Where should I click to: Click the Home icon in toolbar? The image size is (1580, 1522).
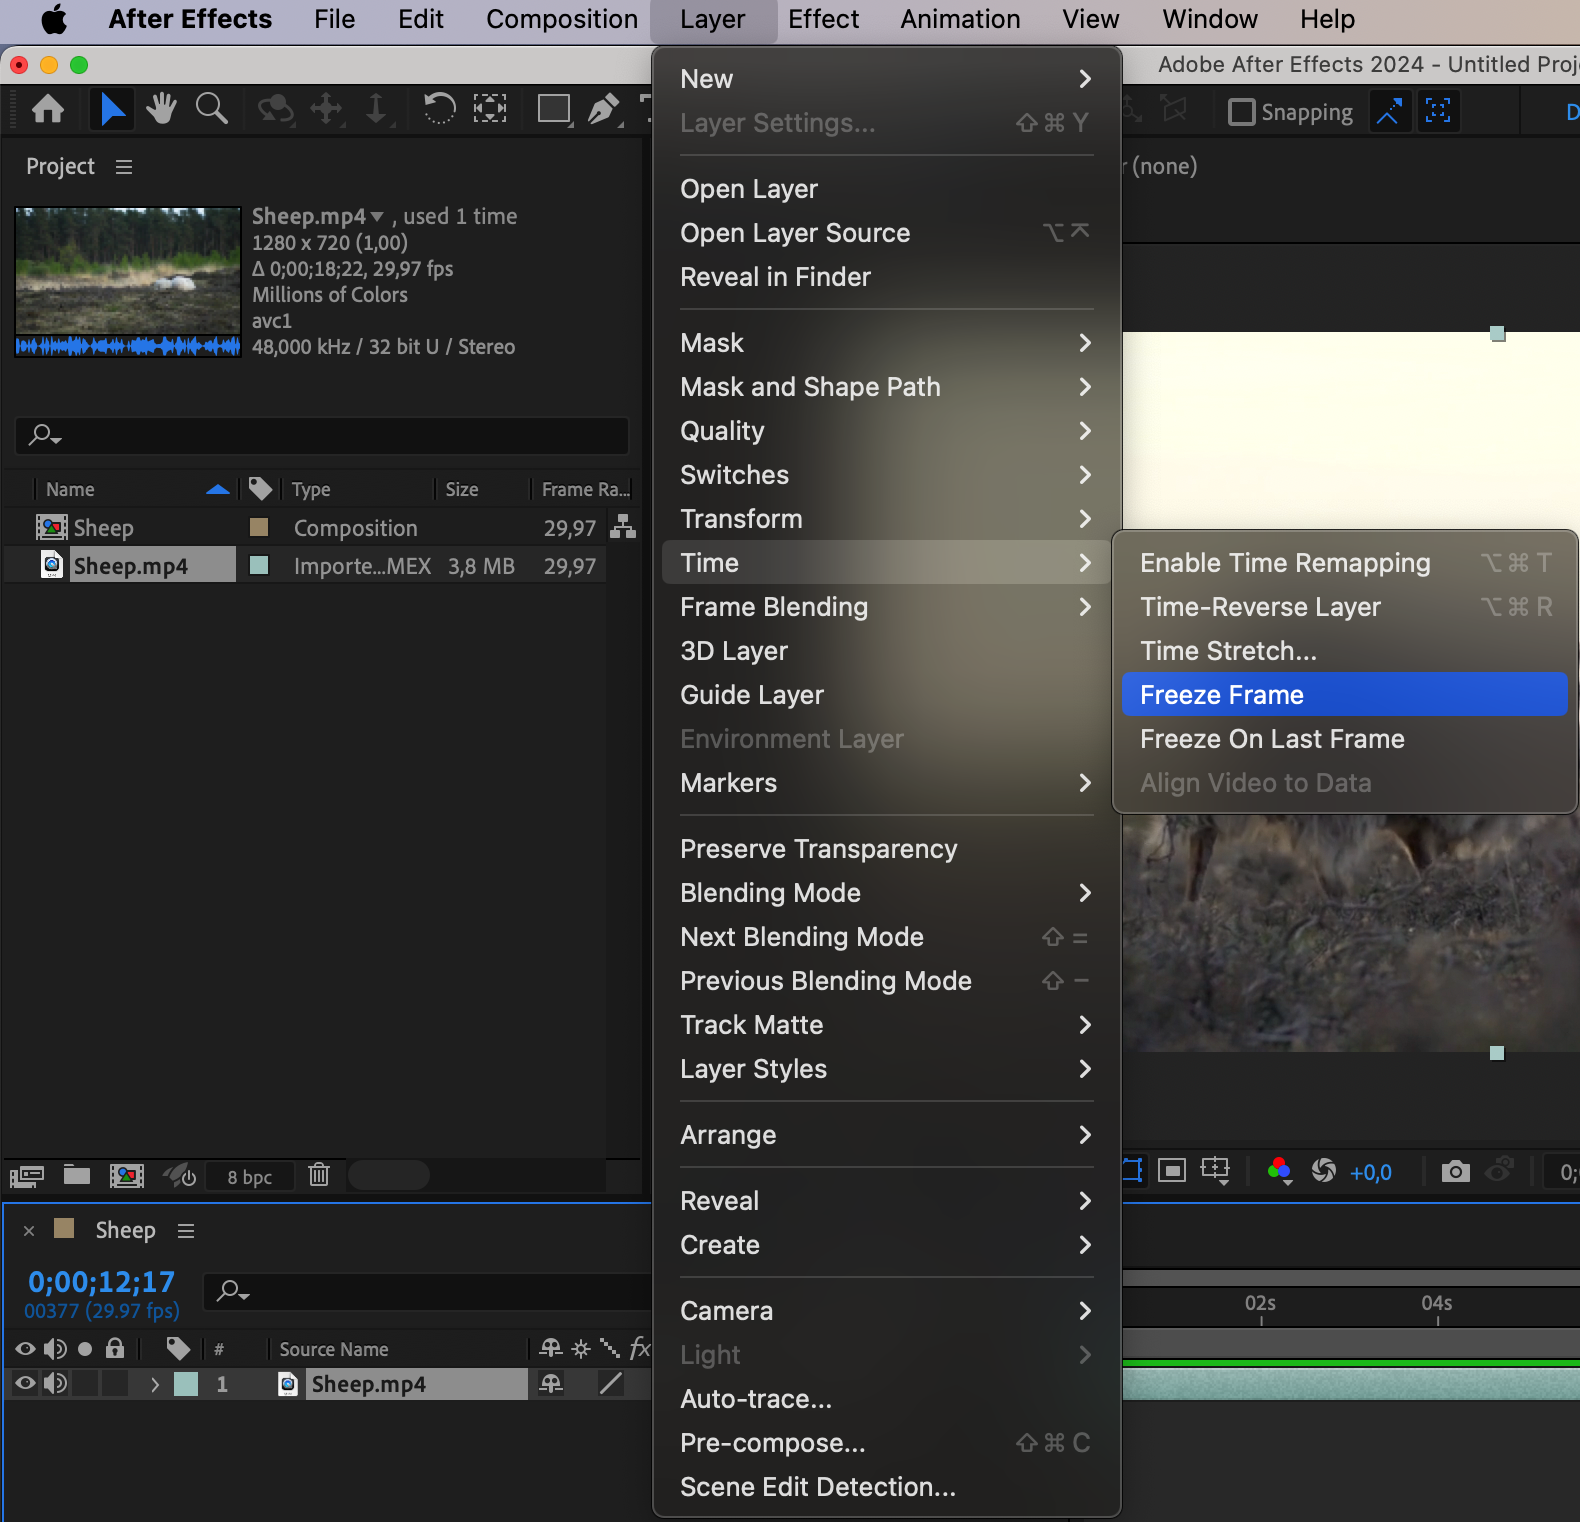tap(48, 109)
